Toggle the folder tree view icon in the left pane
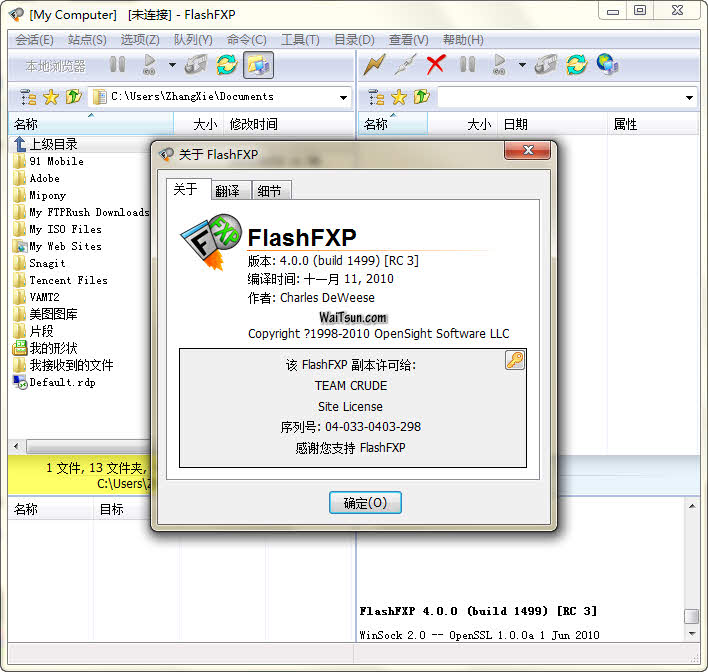This screenshot has width=708, height=672. [26, 97]
